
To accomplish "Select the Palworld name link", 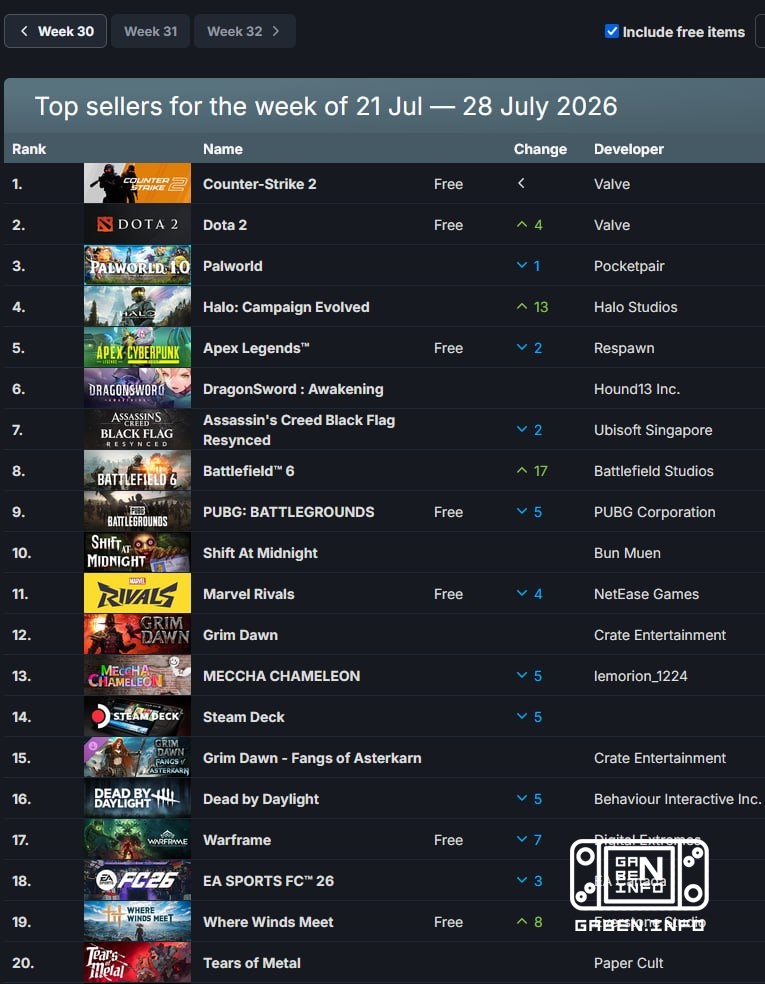I will click(232, 265).
